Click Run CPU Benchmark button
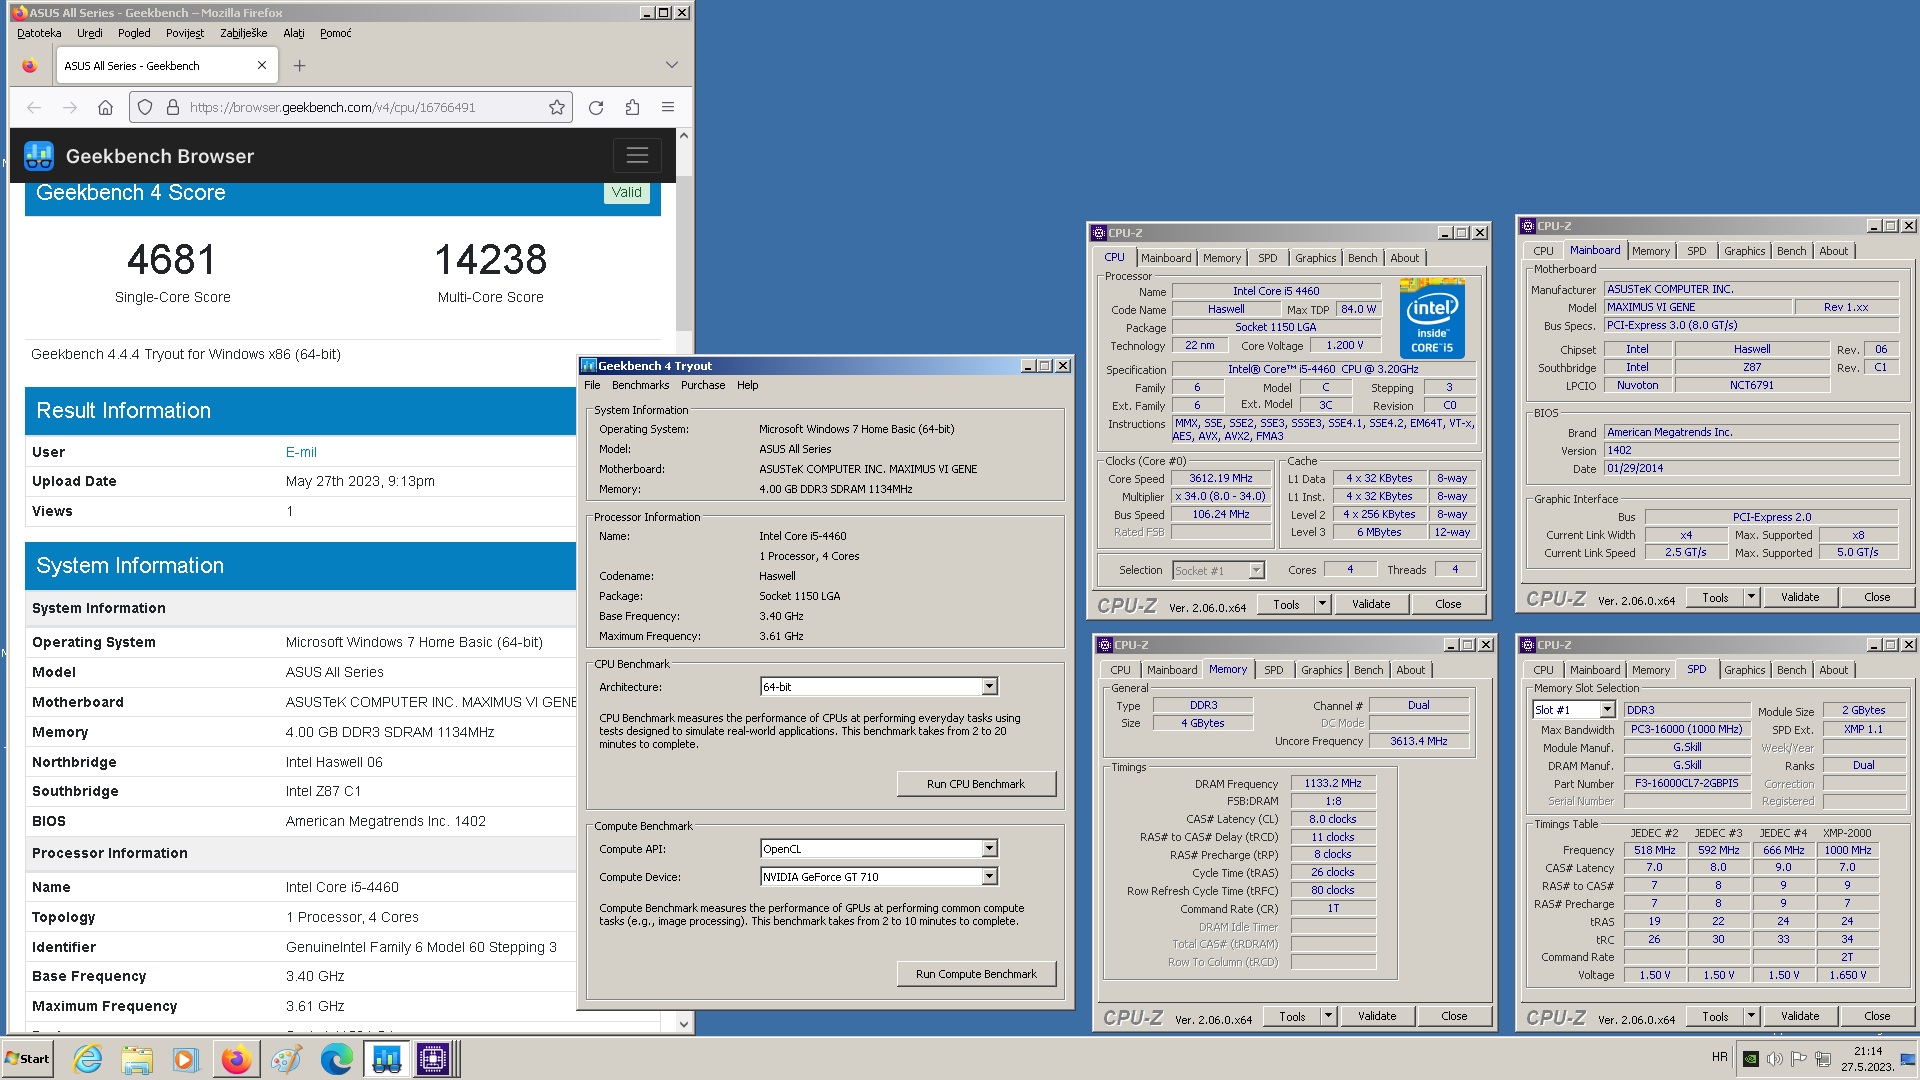Viewport: 1920px width, 1080px height. pos(976,784)
